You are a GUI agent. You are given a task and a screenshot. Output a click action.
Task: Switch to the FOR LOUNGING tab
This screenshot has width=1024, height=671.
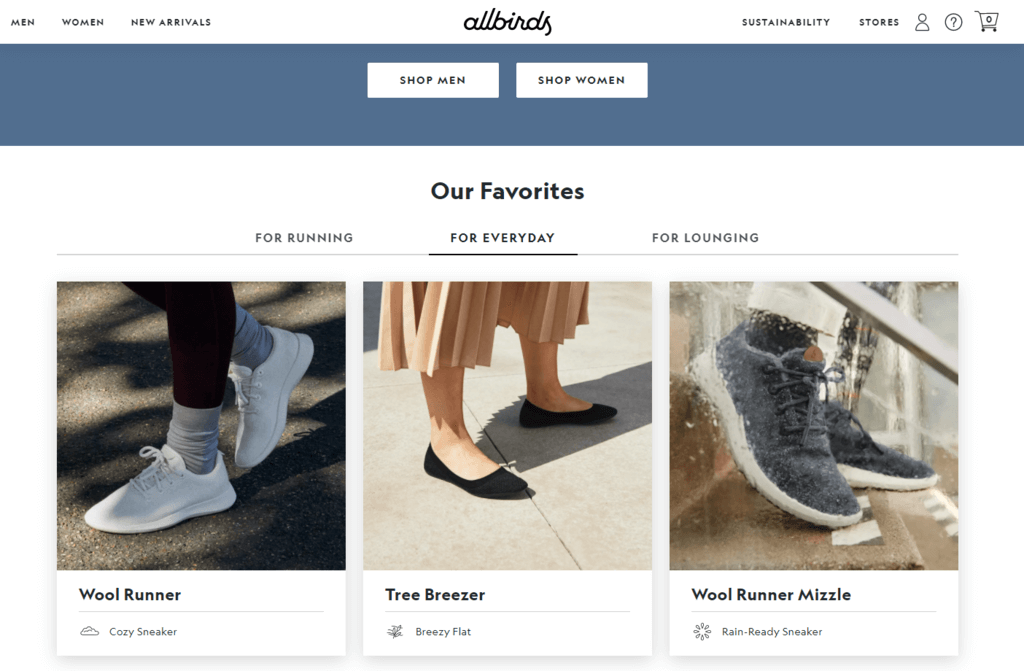705,237
